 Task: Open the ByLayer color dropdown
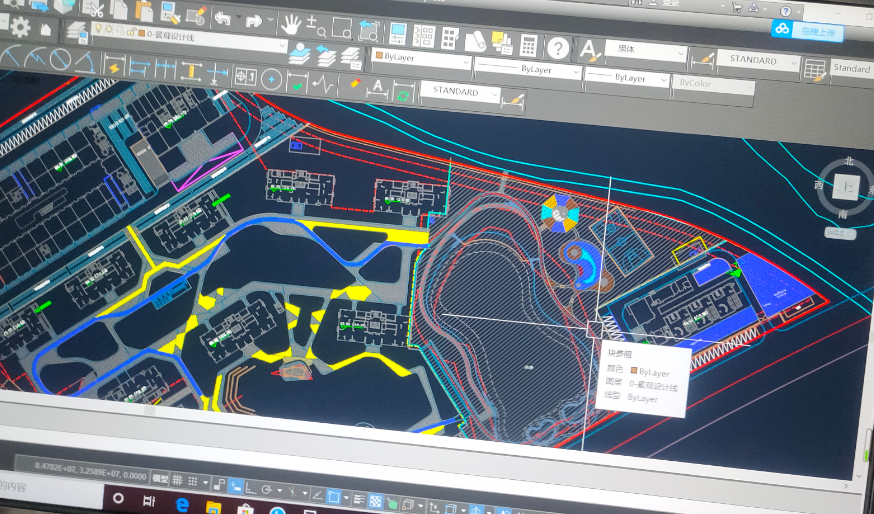coord(421,59)
